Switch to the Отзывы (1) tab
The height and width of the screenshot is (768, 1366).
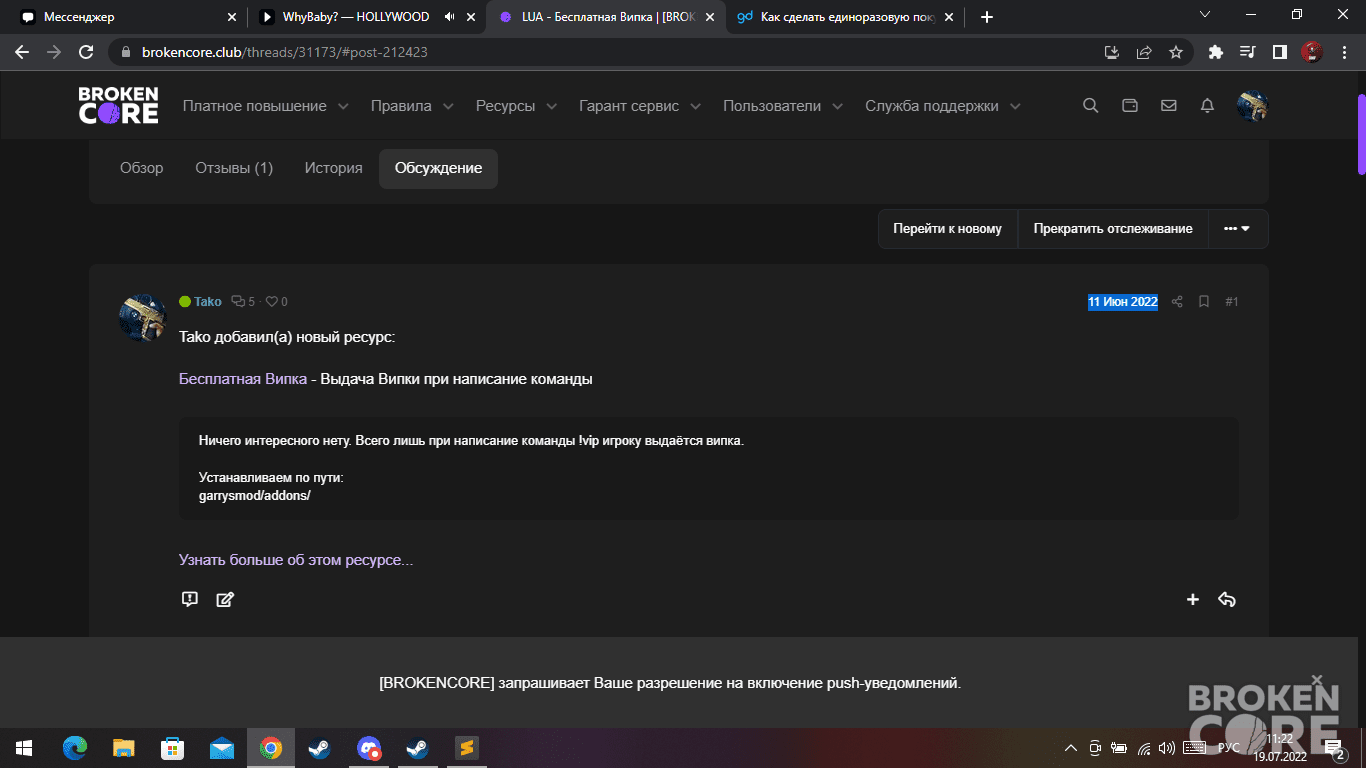coord(234,168)
